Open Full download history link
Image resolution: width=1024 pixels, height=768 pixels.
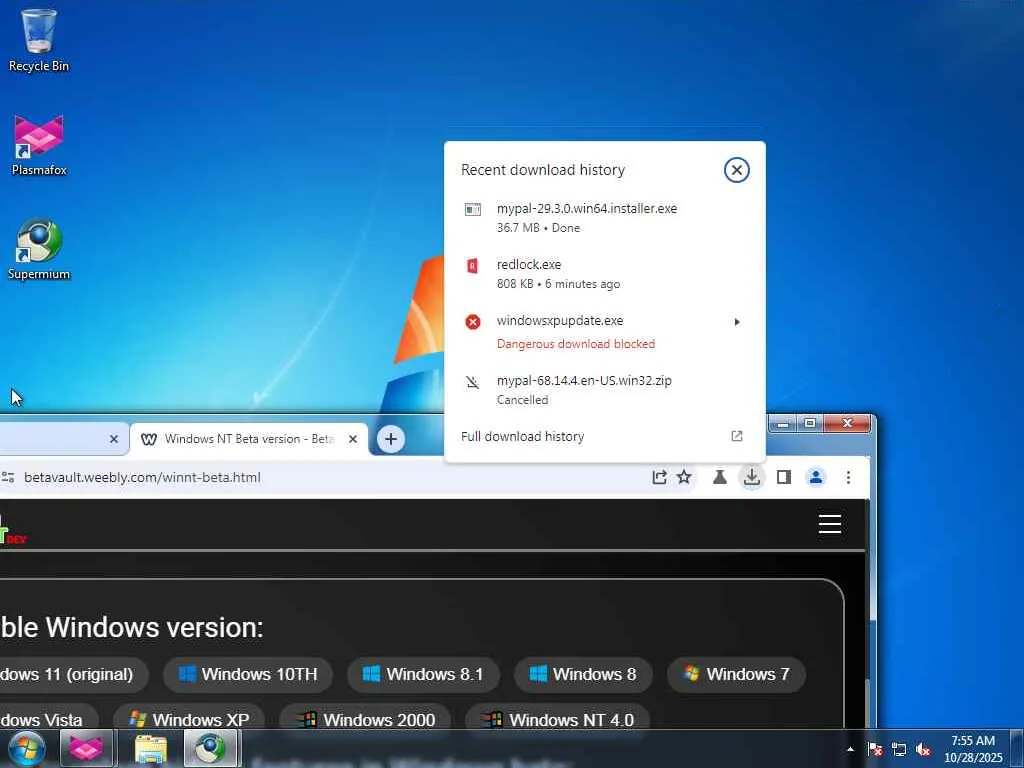[522, 436]
